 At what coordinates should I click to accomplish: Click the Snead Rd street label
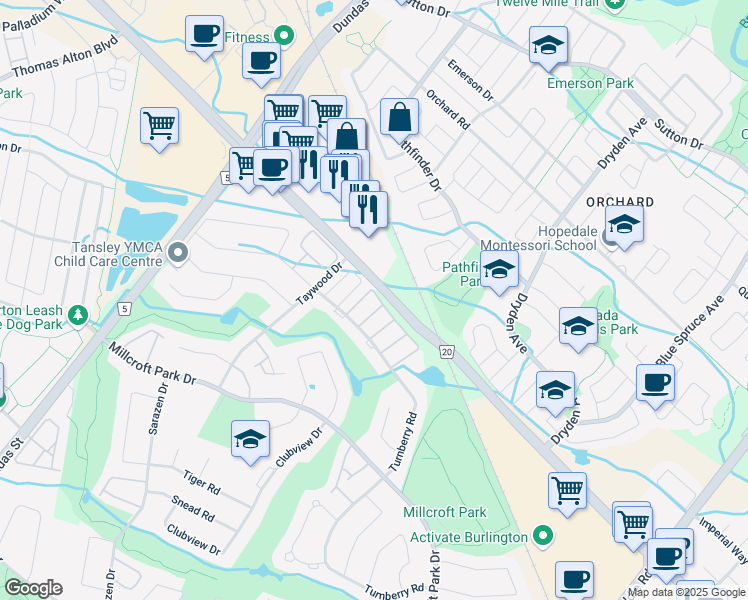tap(193, 508)
